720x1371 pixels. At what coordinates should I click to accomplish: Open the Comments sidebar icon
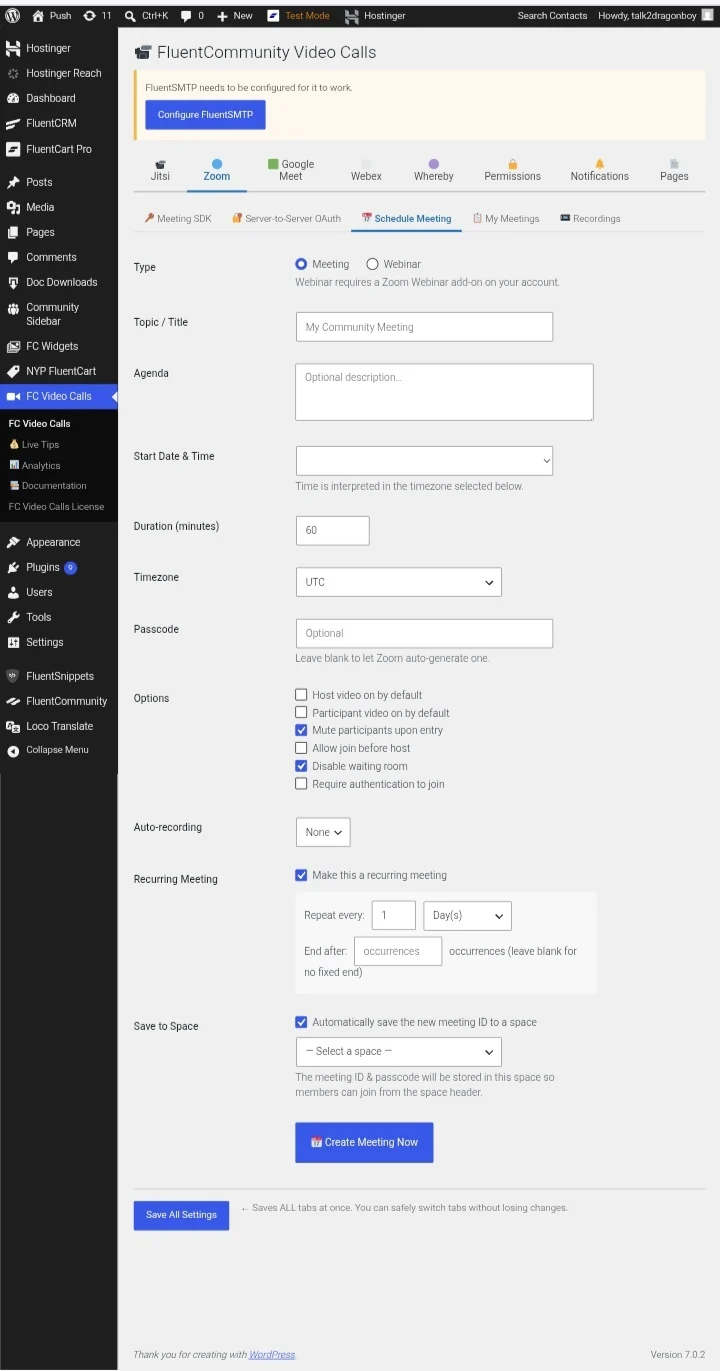click(x=13, y=257)
